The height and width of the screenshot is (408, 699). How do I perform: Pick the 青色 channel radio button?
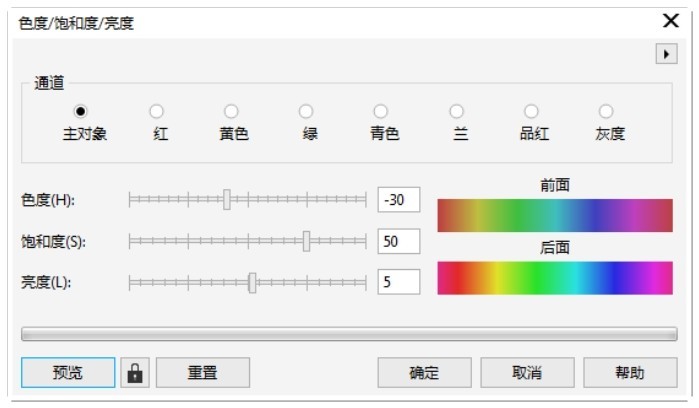380,111
